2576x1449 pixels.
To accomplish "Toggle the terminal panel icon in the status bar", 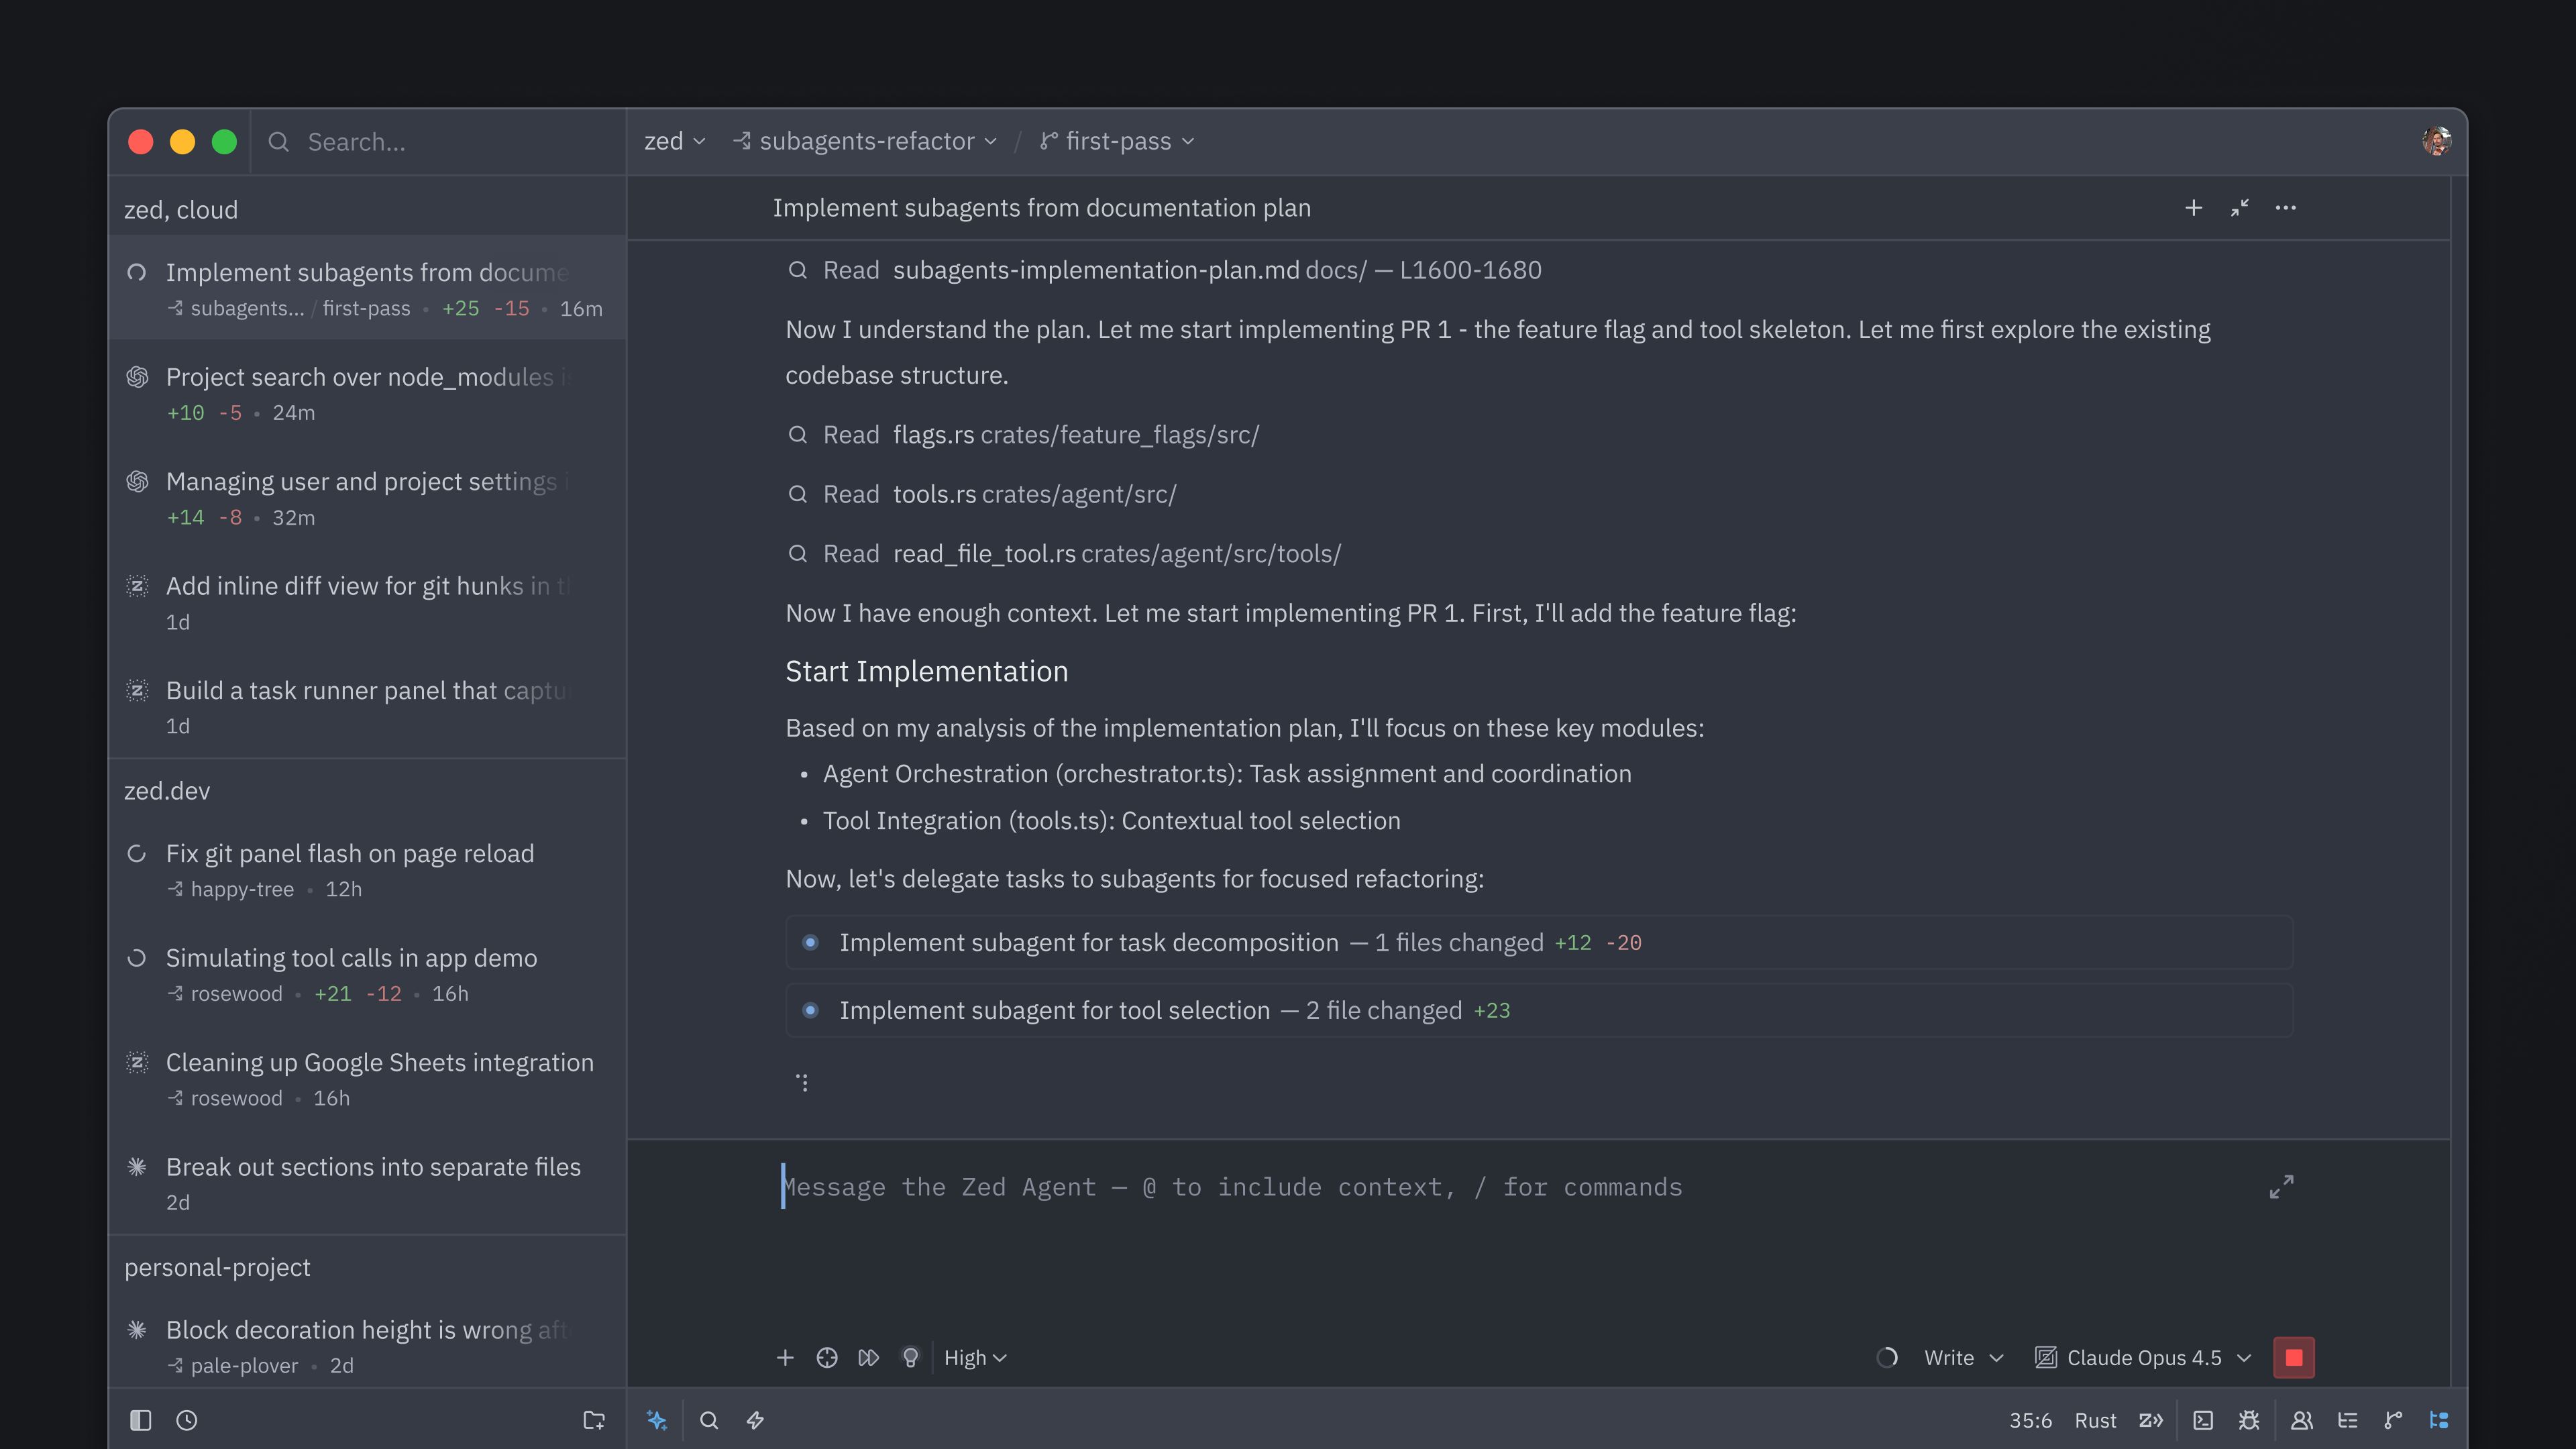I will pyautogui.click(x=2203, y=1420).
